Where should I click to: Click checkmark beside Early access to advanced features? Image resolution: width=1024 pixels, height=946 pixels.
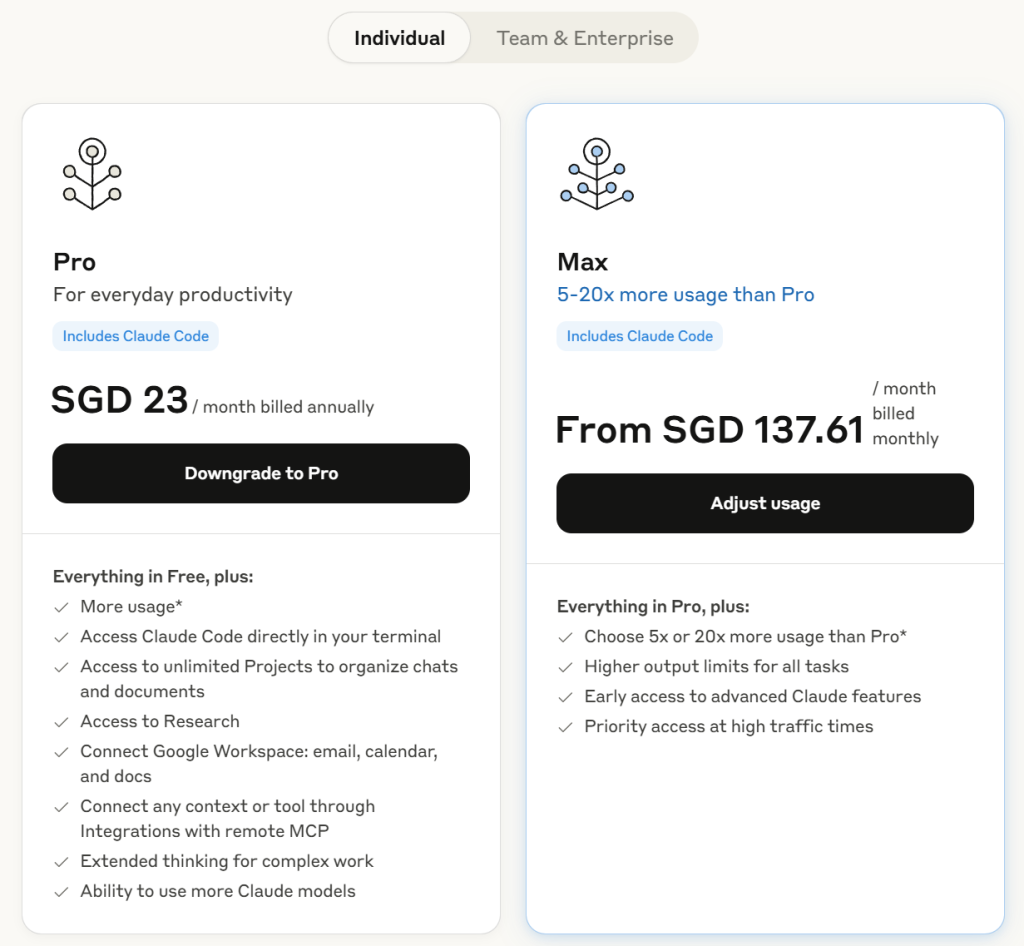[566, 697]
